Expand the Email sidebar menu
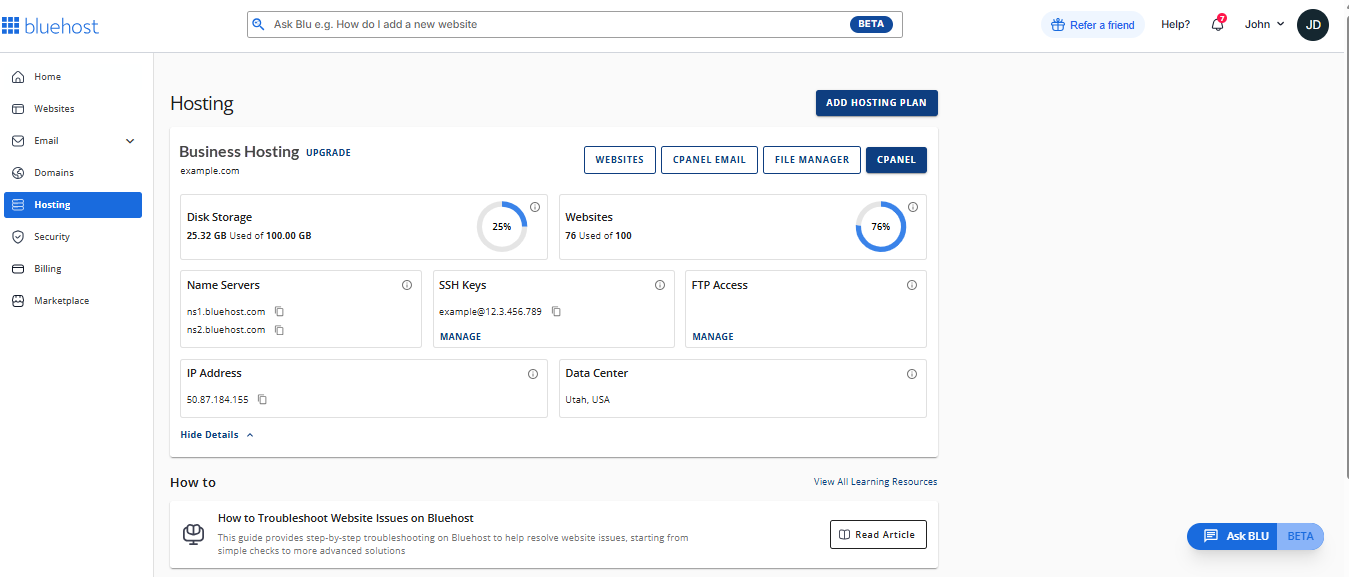This screenshot has width=1349, height=577. 129,140
